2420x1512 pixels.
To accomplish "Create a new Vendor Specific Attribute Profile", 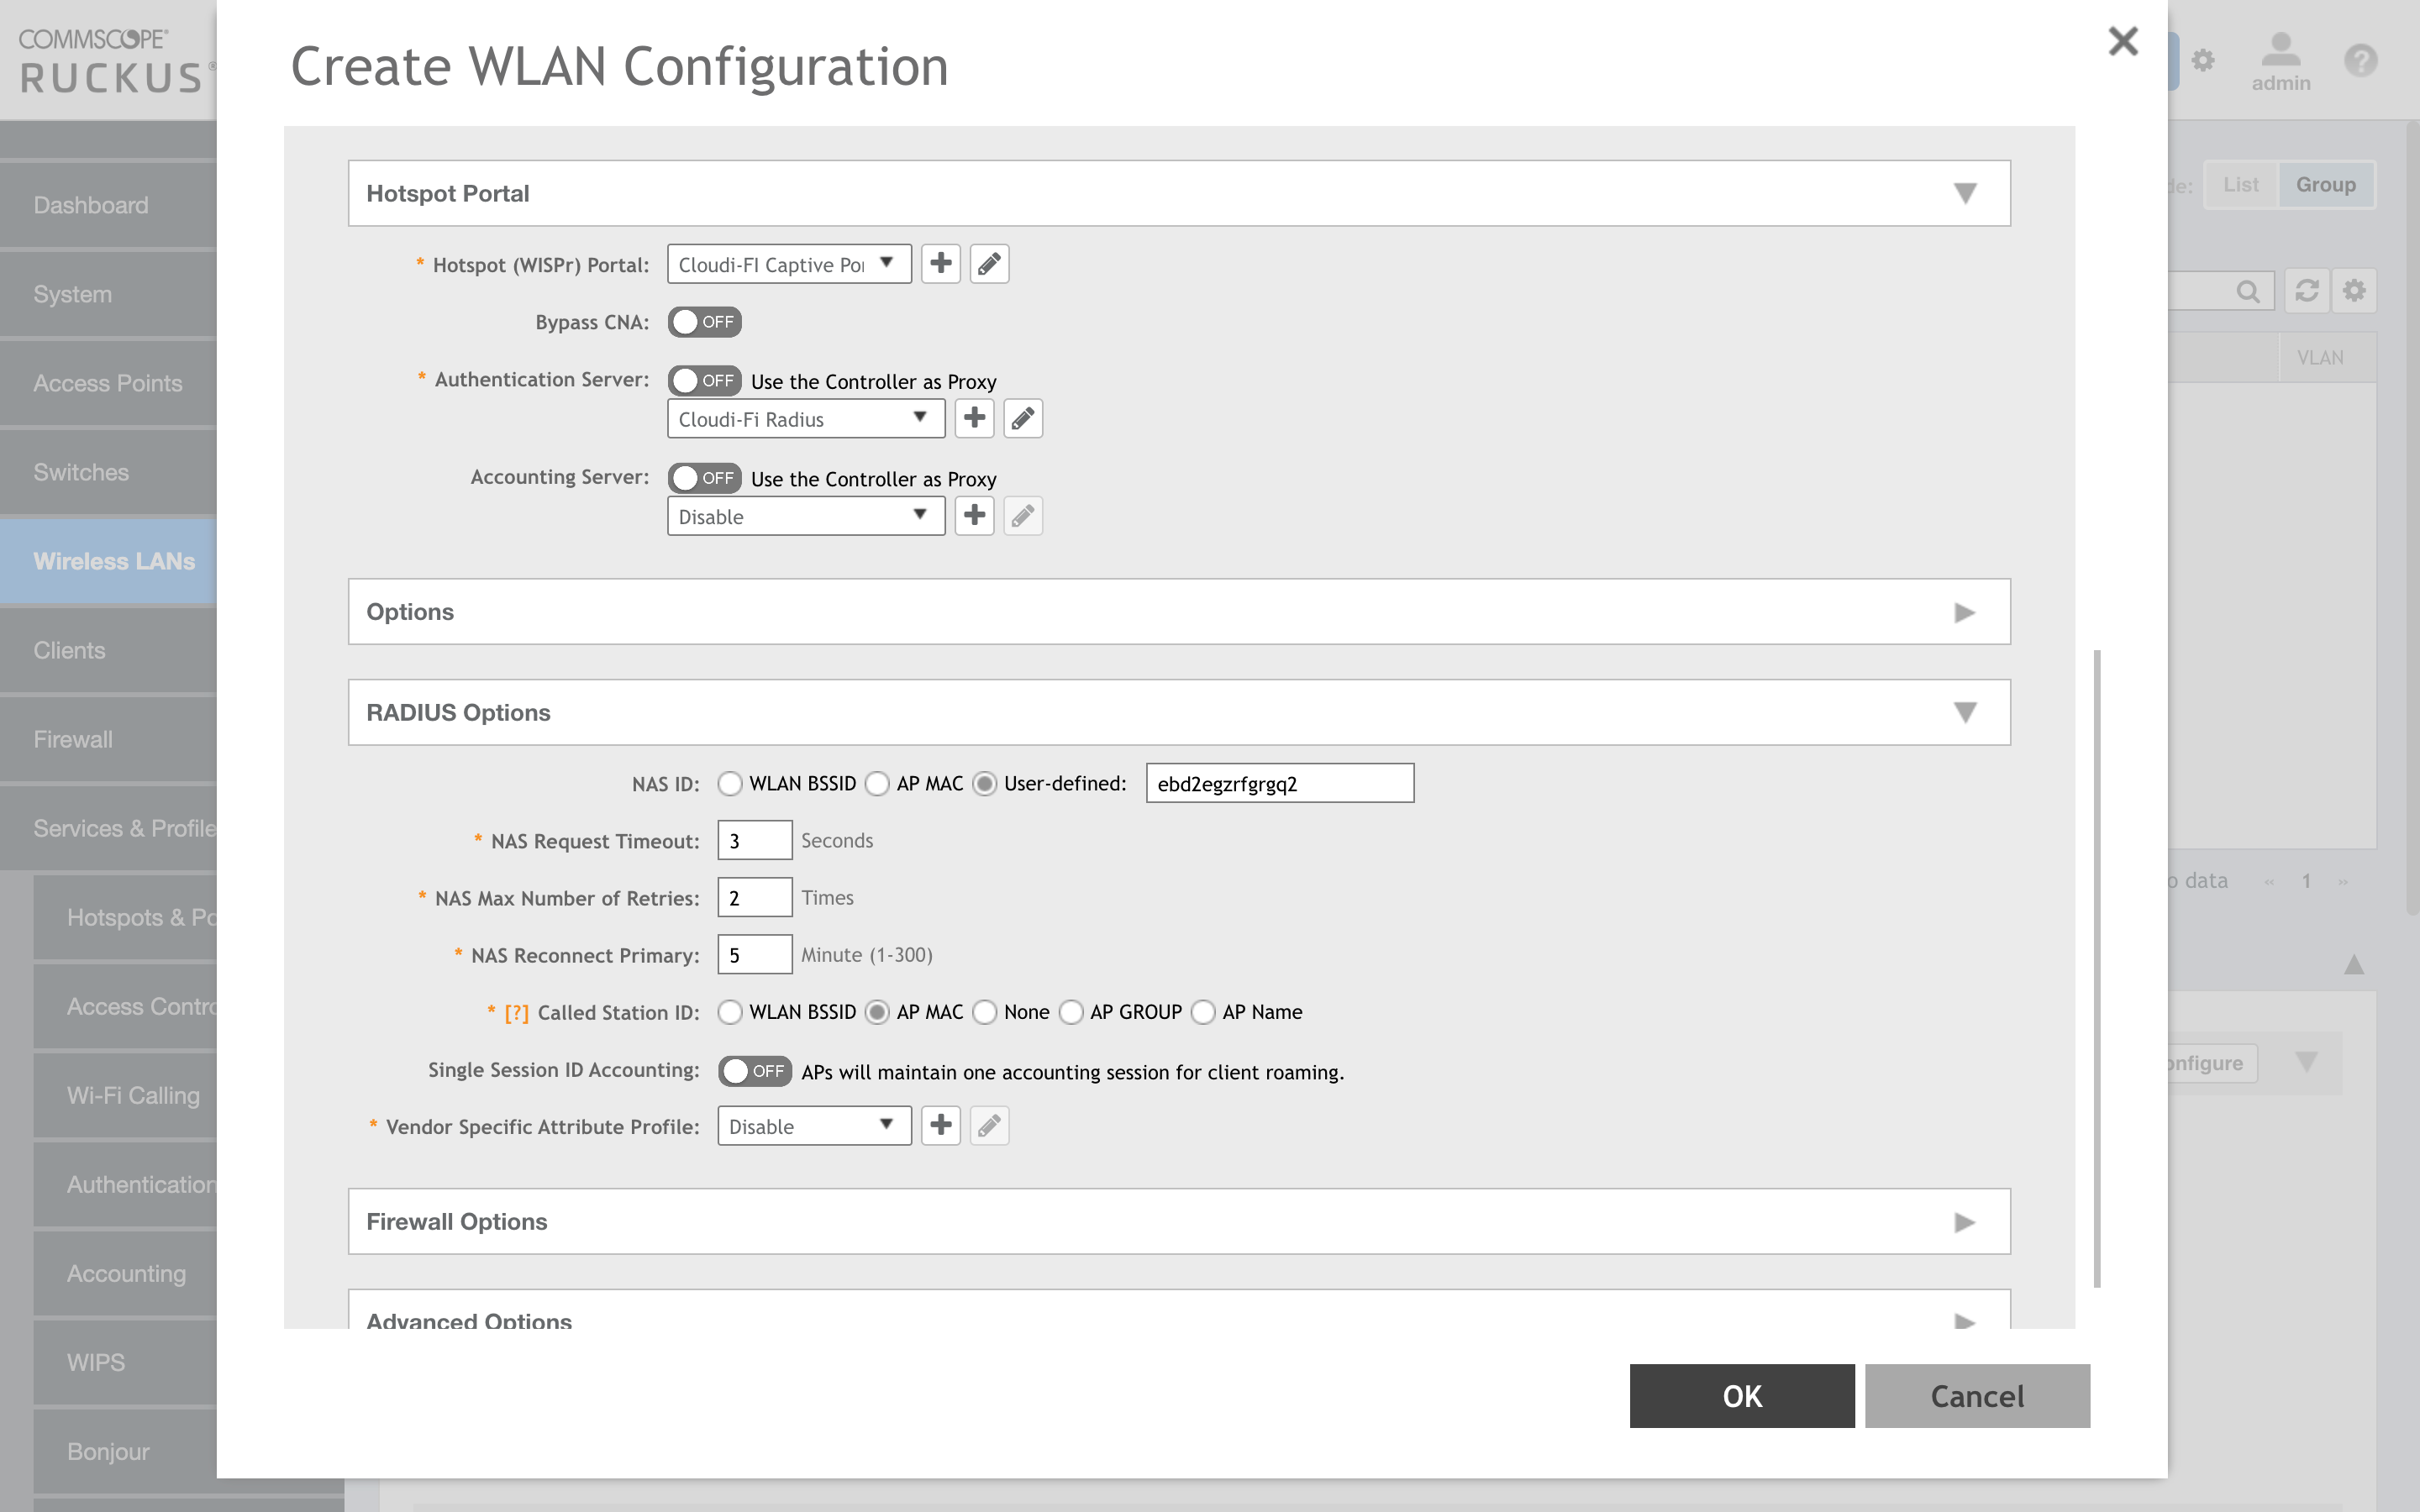I will [940, 1125].
